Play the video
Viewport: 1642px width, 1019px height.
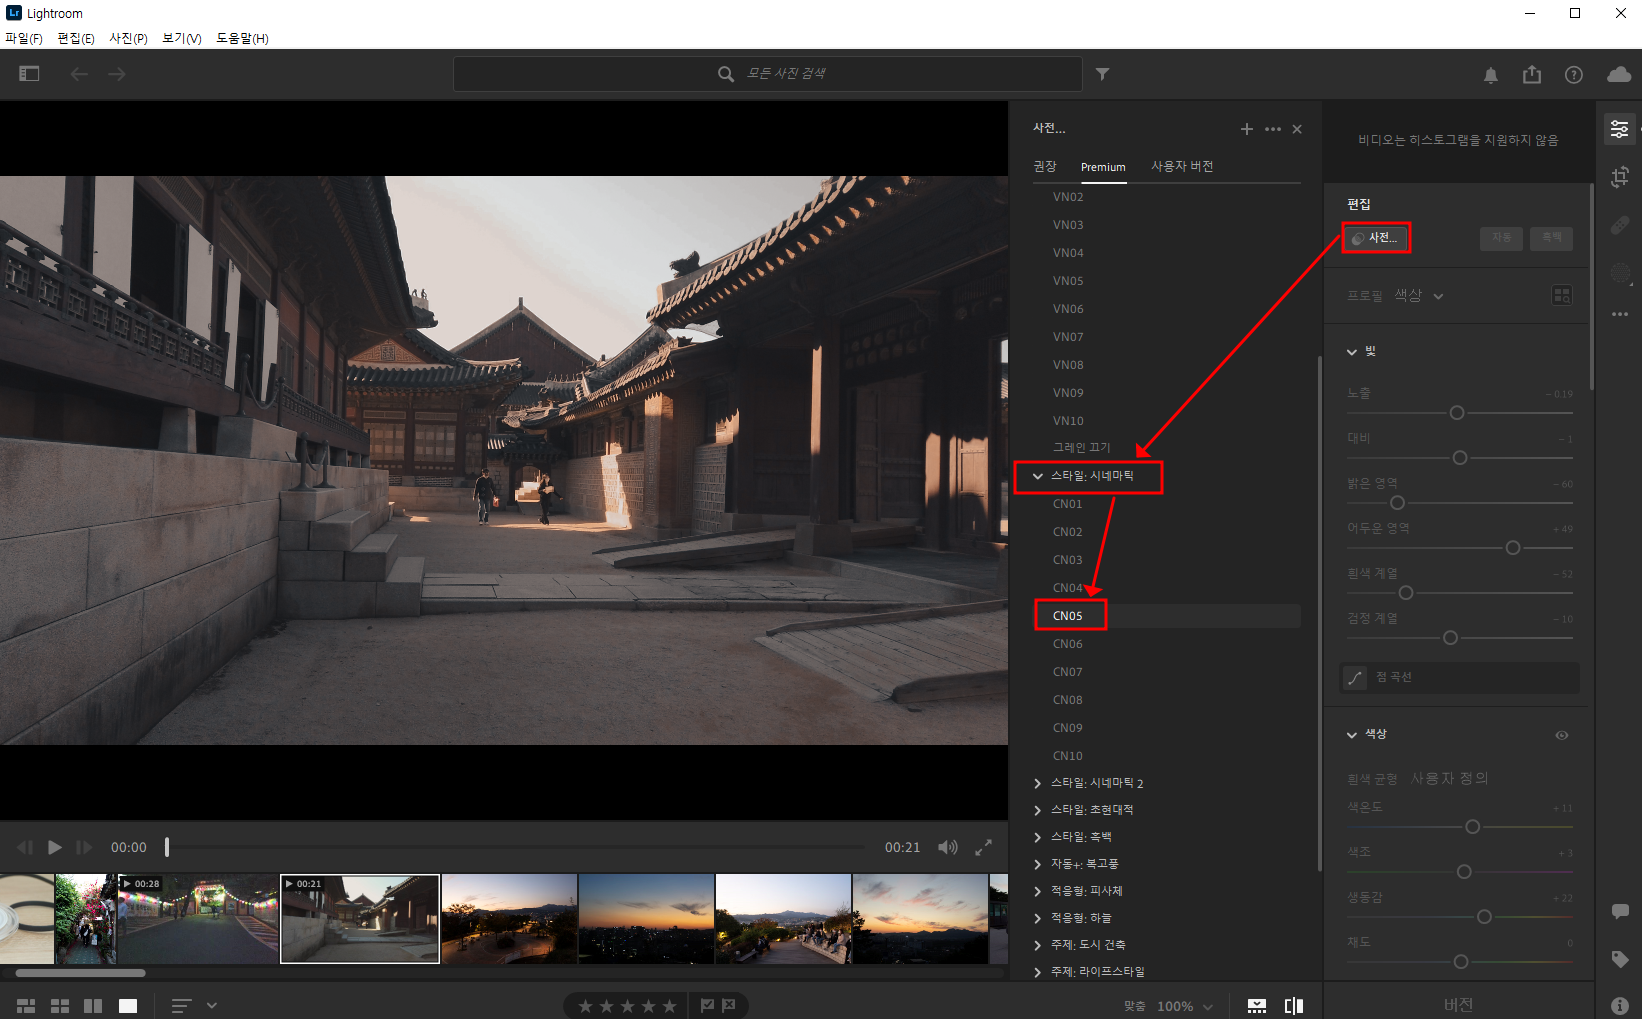click(55, 847)
